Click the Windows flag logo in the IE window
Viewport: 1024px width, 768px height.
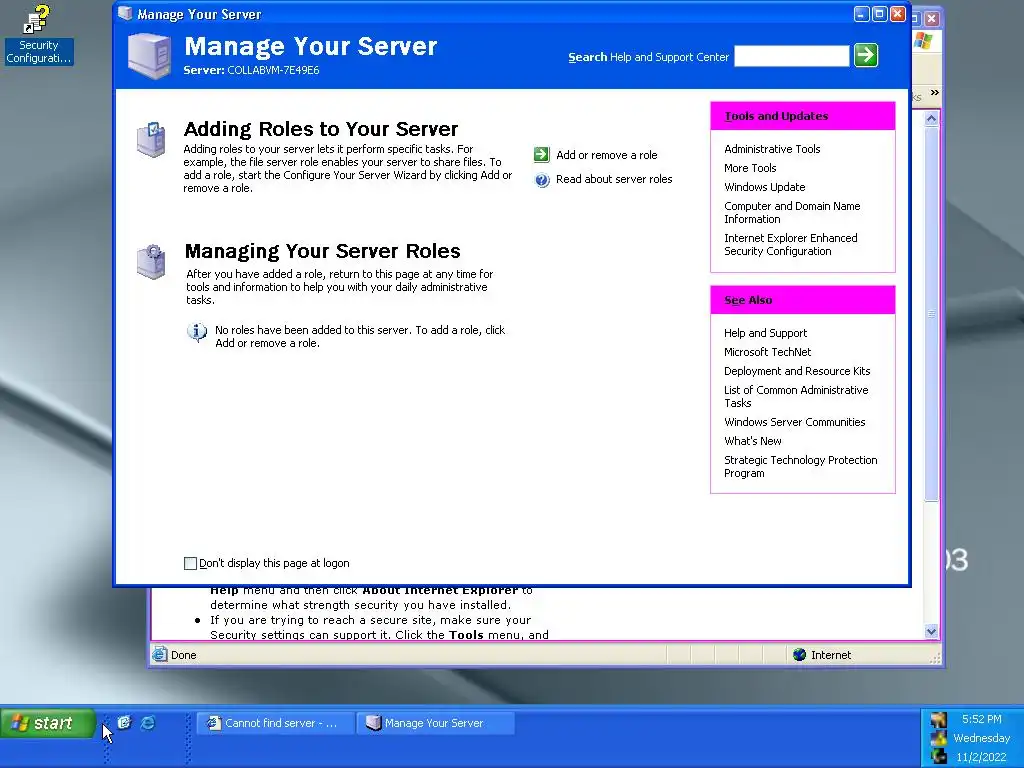click(x=923, y=42)
